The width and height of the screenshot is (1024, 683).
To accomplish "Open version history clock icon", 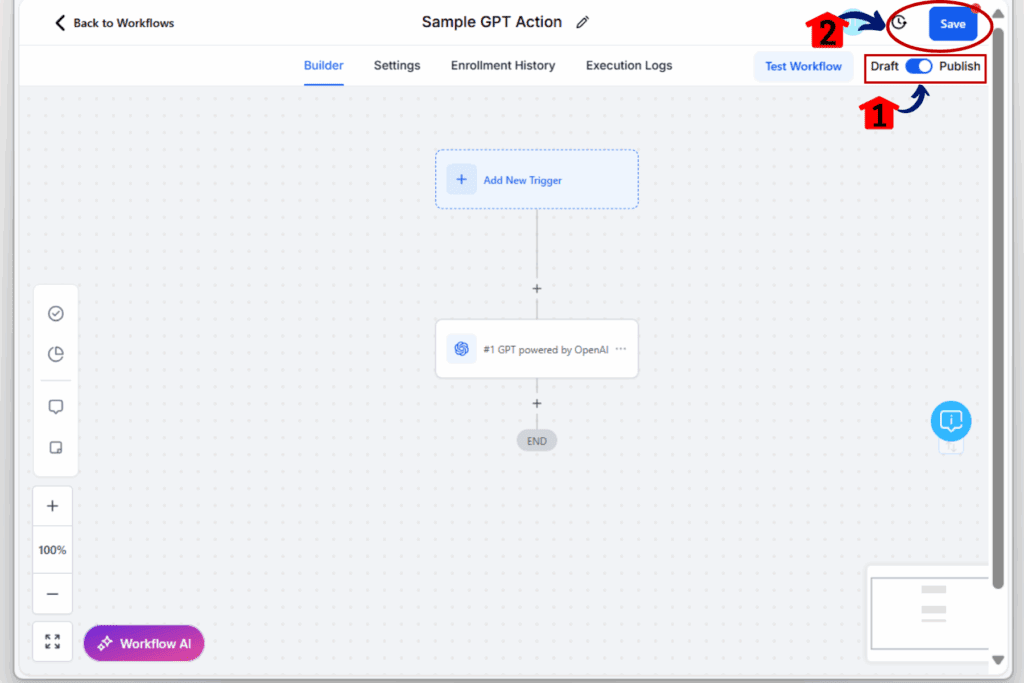I will tap(899, 23).
